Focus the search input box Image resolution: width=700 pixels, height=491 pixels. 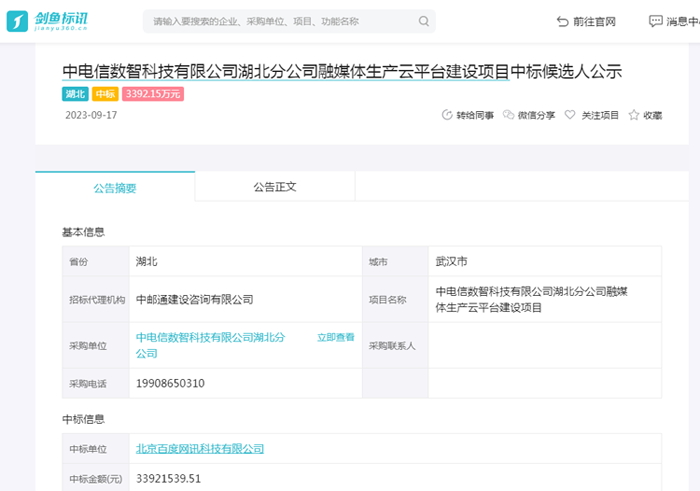(x=280, y=21)
